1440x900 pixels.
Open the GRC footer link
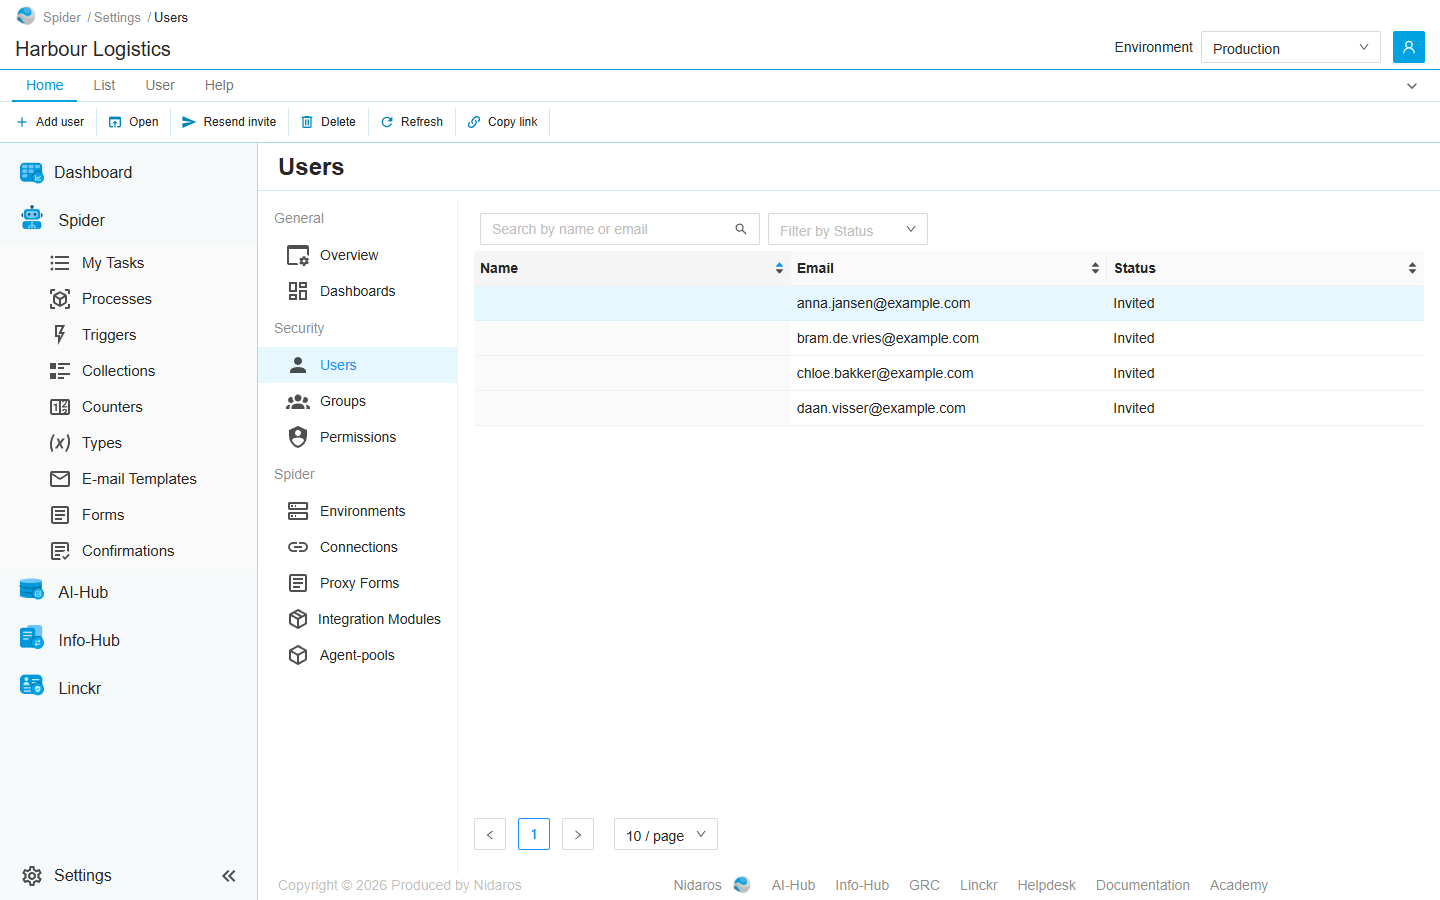coord(924,885)
